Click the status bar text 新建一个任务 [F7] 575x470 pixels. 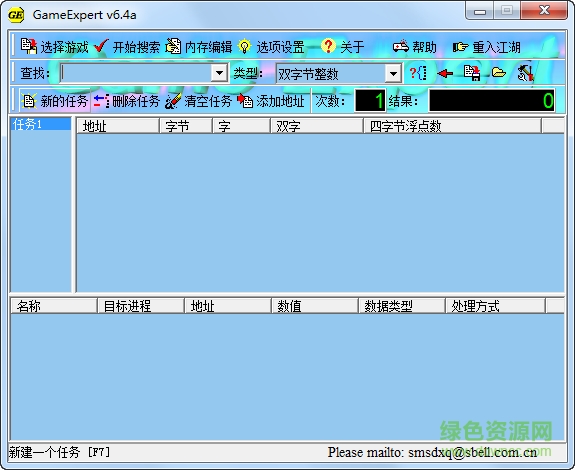(x=59, y=452)
